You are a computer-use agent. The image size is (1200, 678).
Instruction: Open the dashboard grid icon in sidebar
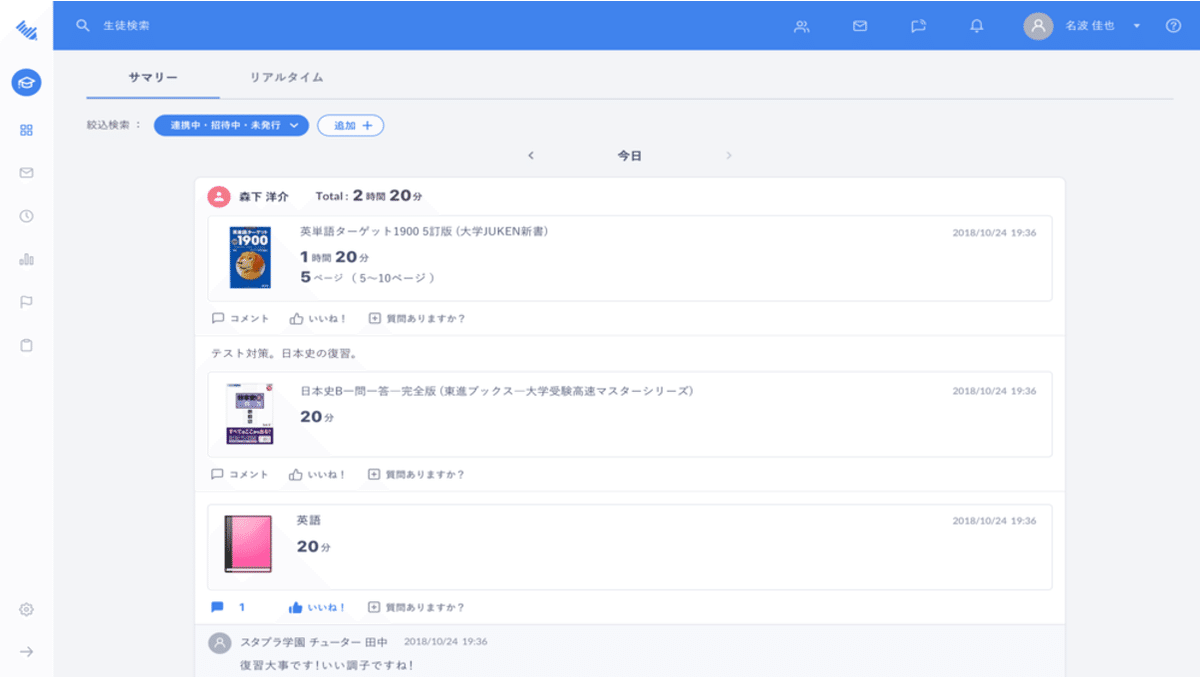coord(25,129)
